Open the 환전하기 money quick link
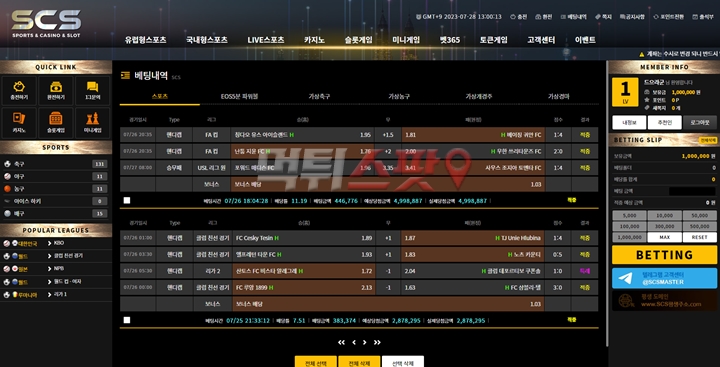Viewport: 720px width, 367px height. pyautogui.click(x=56, y=91)
